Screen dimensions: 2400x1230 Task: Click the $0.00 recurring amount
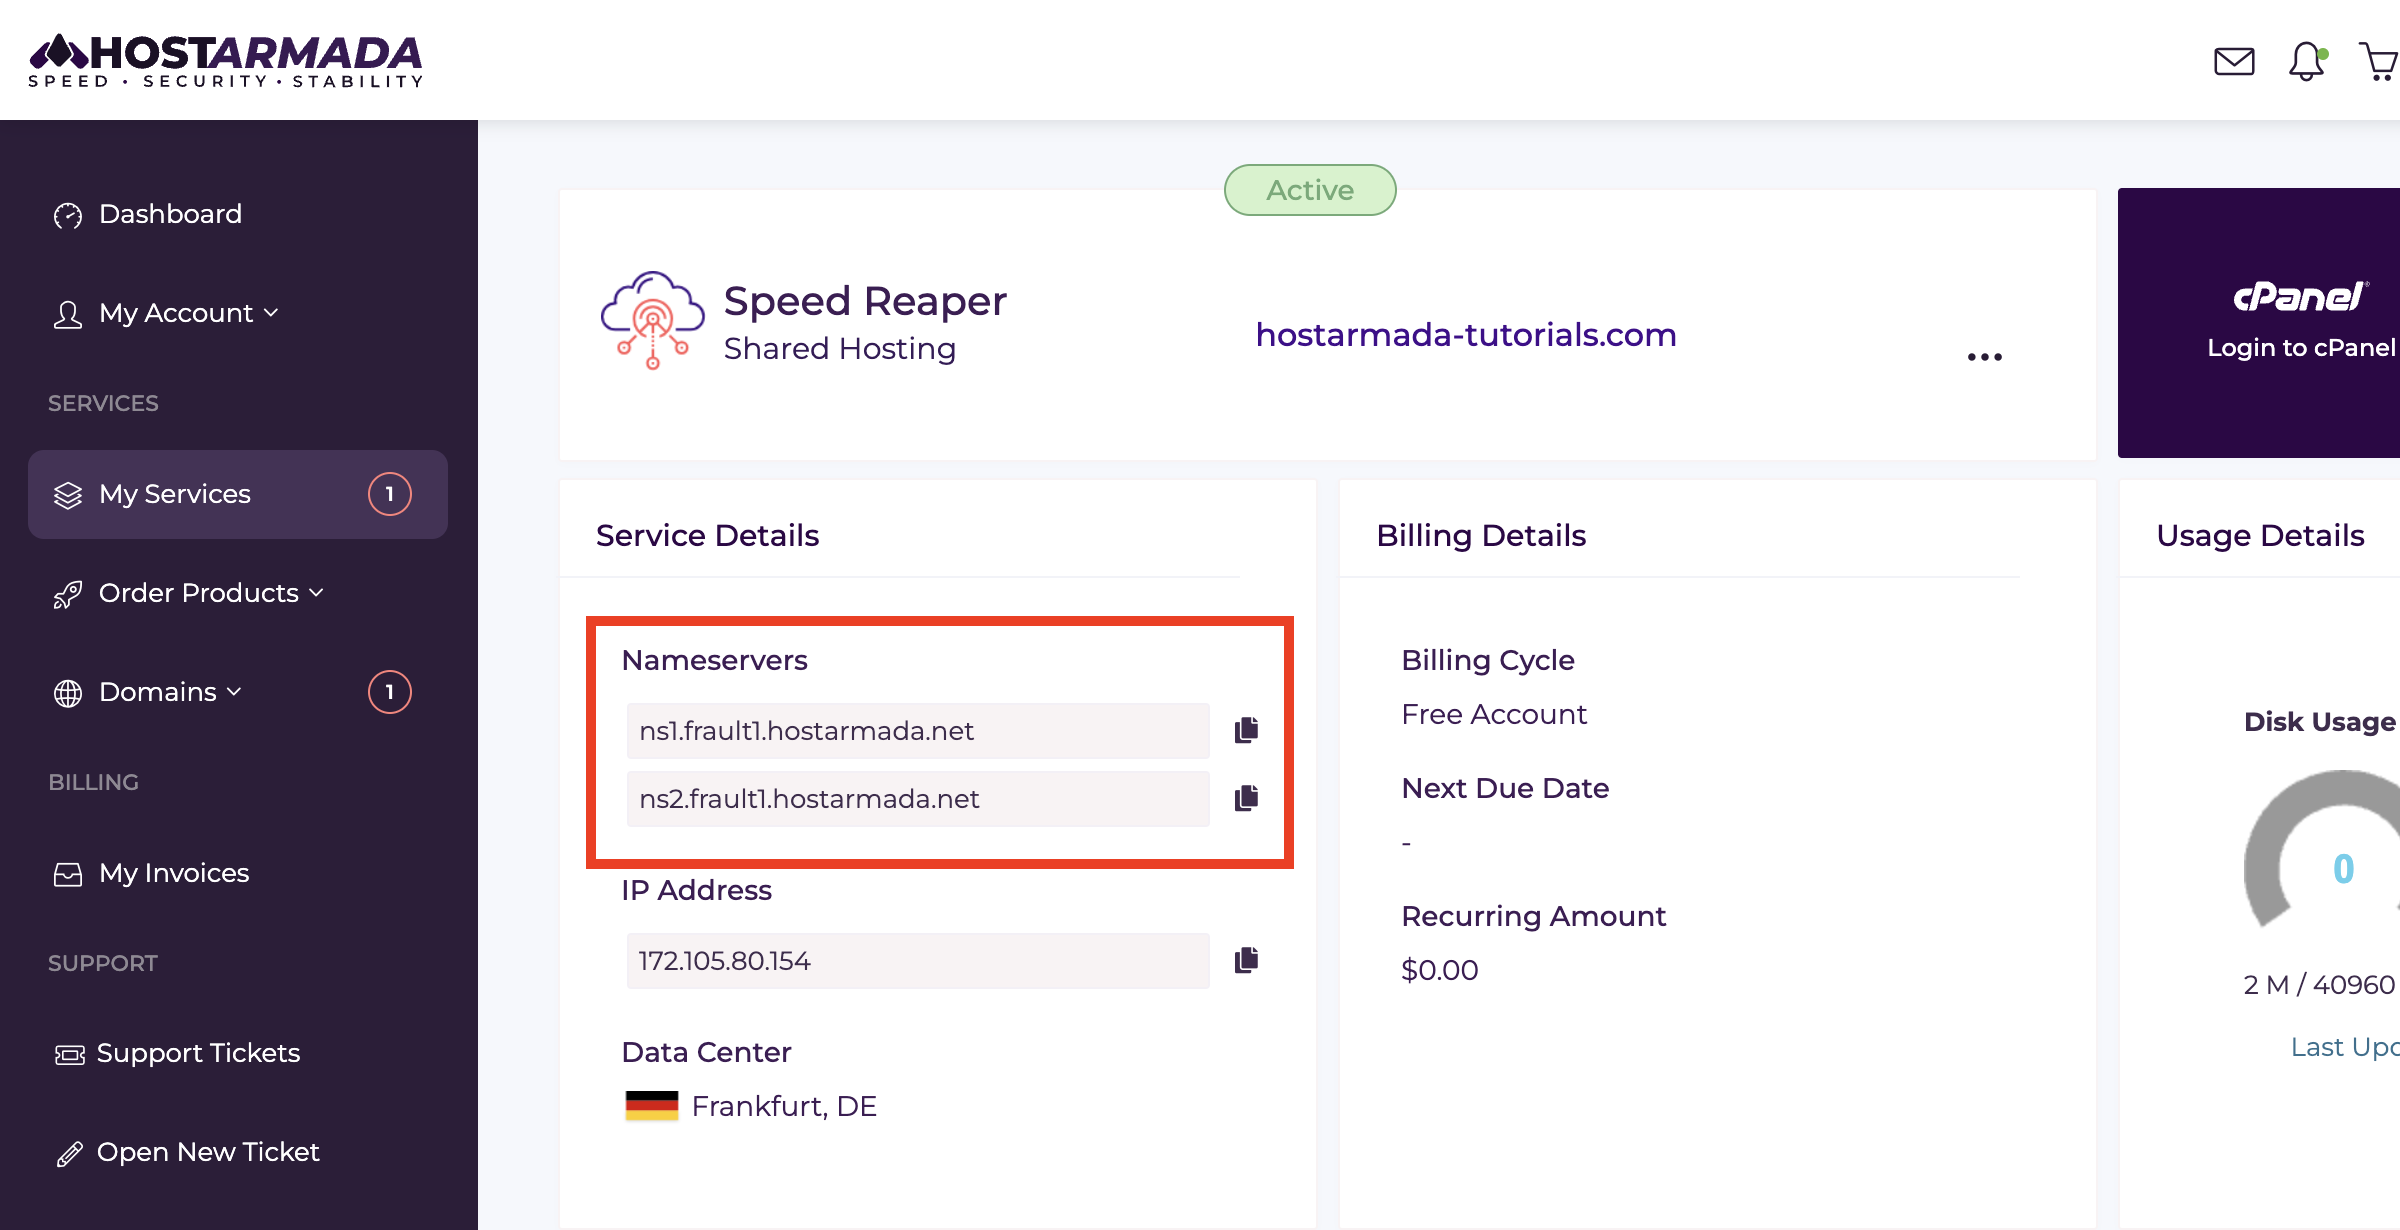coord(1440,970)
